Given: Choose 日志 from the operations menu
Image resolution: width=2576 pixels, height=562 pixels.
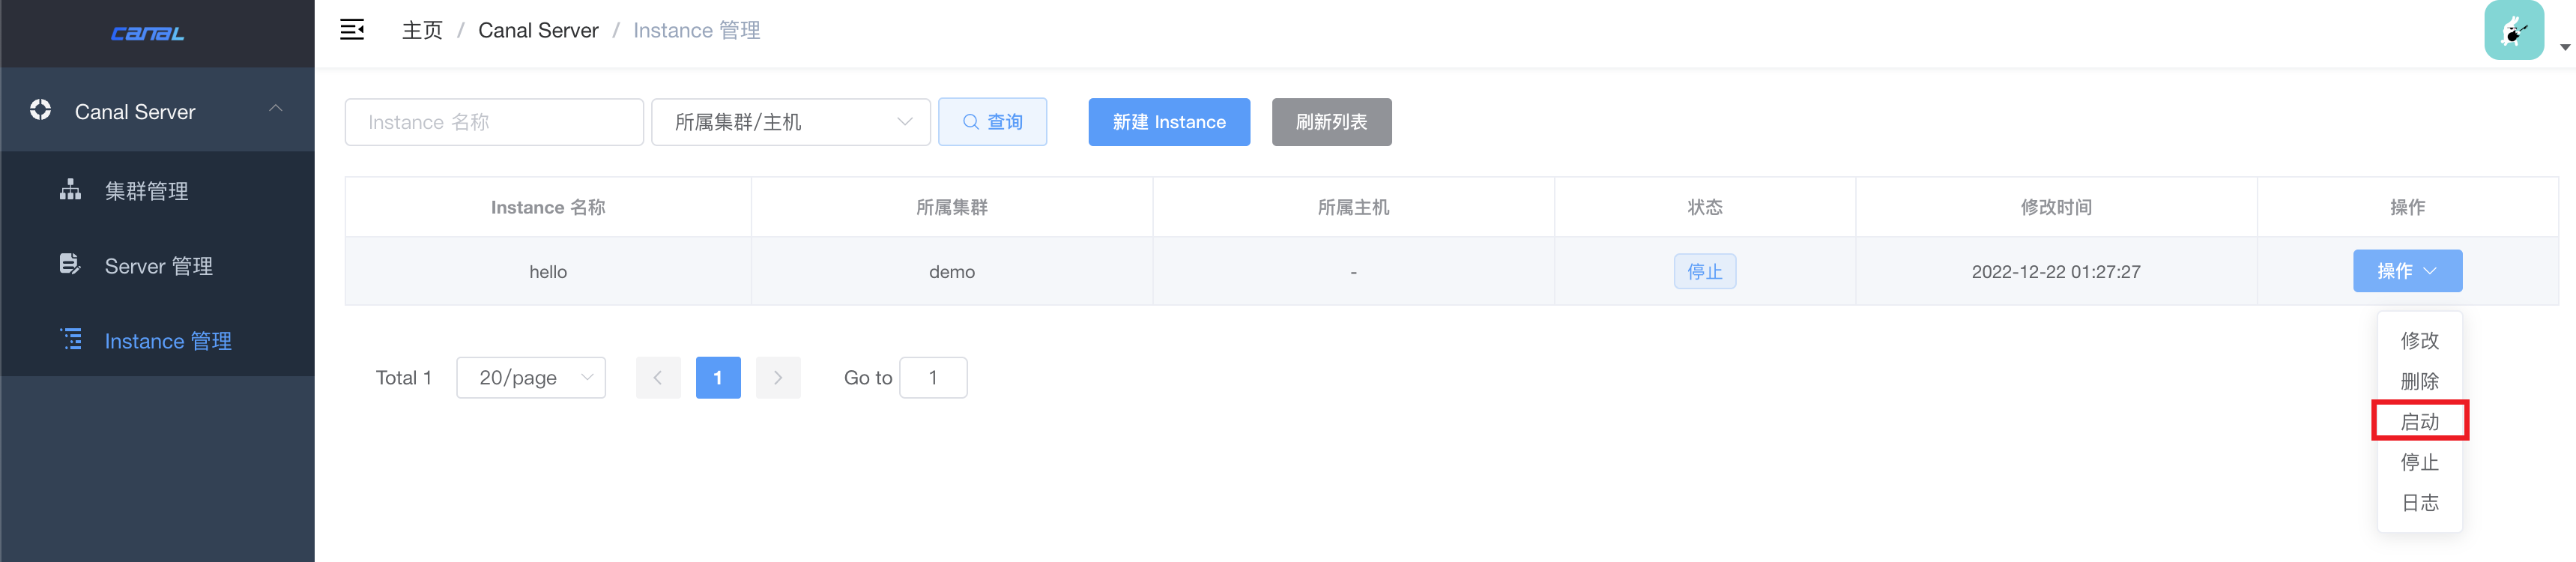Looking at the screenshot, I should pos(2419,503).
